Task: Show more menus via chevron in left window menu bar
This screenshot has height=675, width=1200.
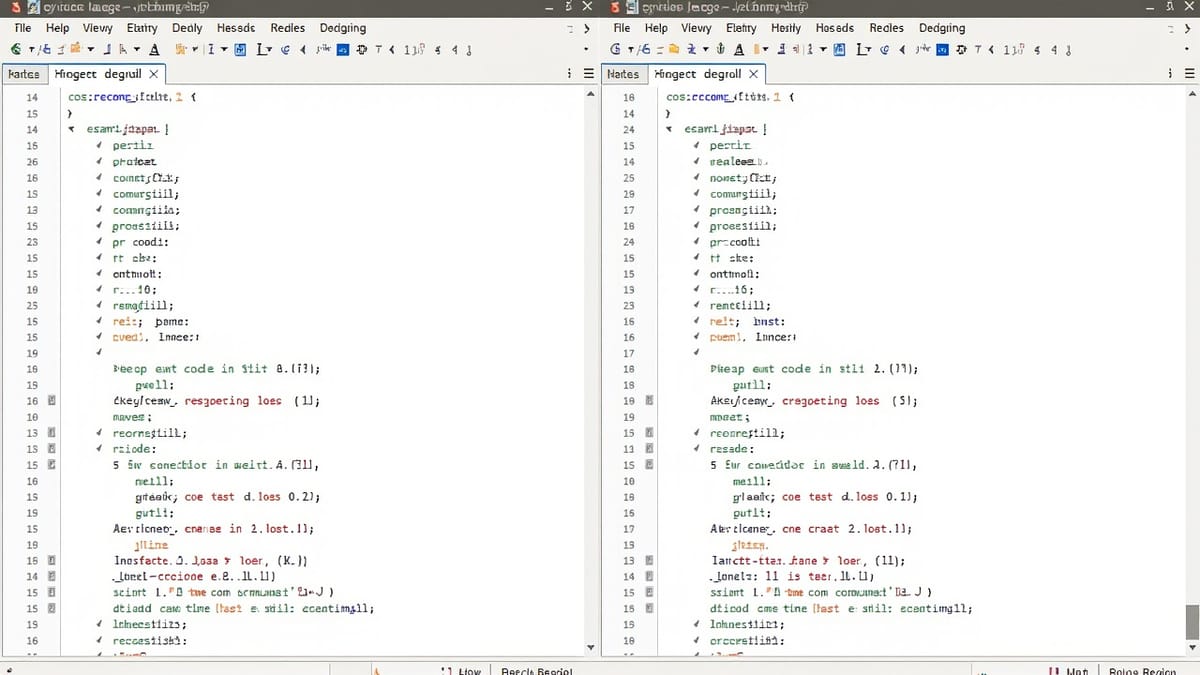Action: [587, 29]
